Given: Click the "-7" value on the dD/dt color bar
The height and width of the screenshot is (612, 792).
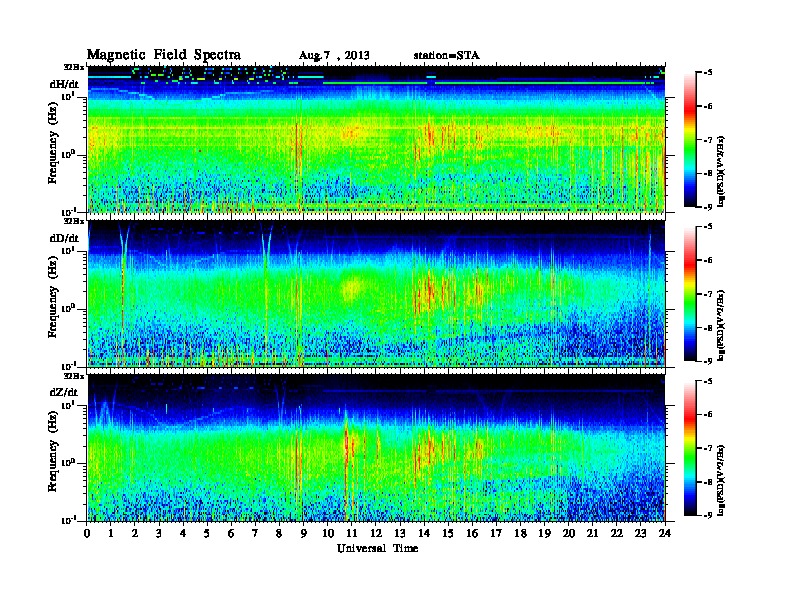Looking at the screenshot, I should 708,294.
